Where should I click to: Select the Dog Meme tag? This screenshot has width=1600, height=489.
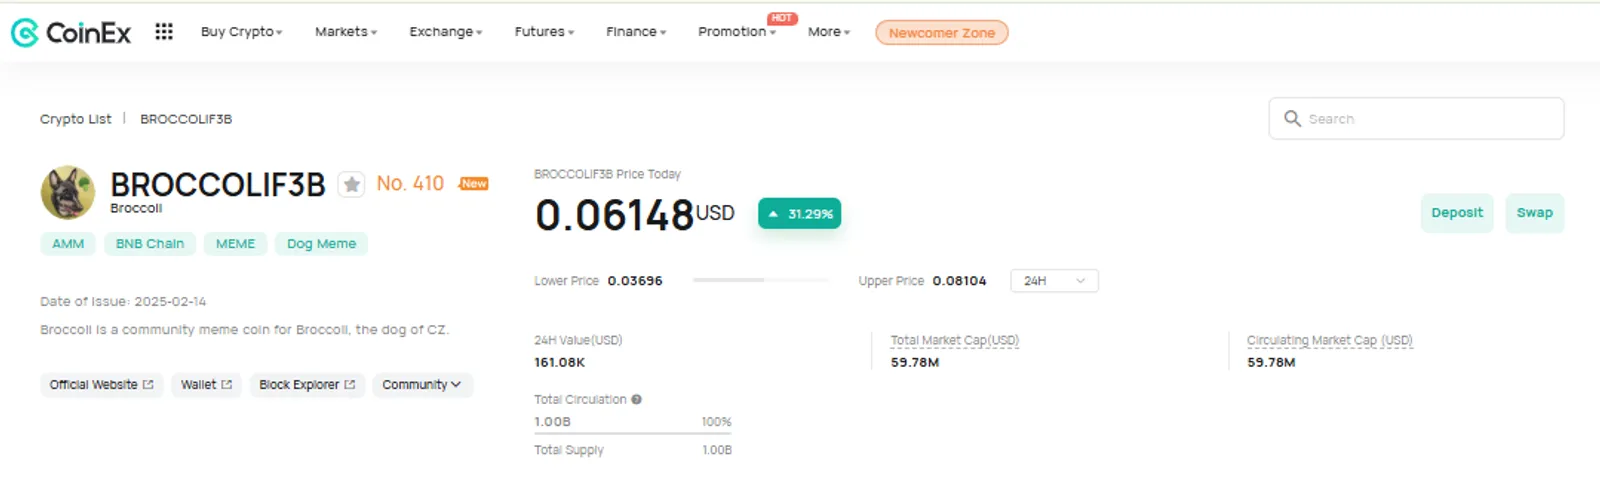point(322,244)
